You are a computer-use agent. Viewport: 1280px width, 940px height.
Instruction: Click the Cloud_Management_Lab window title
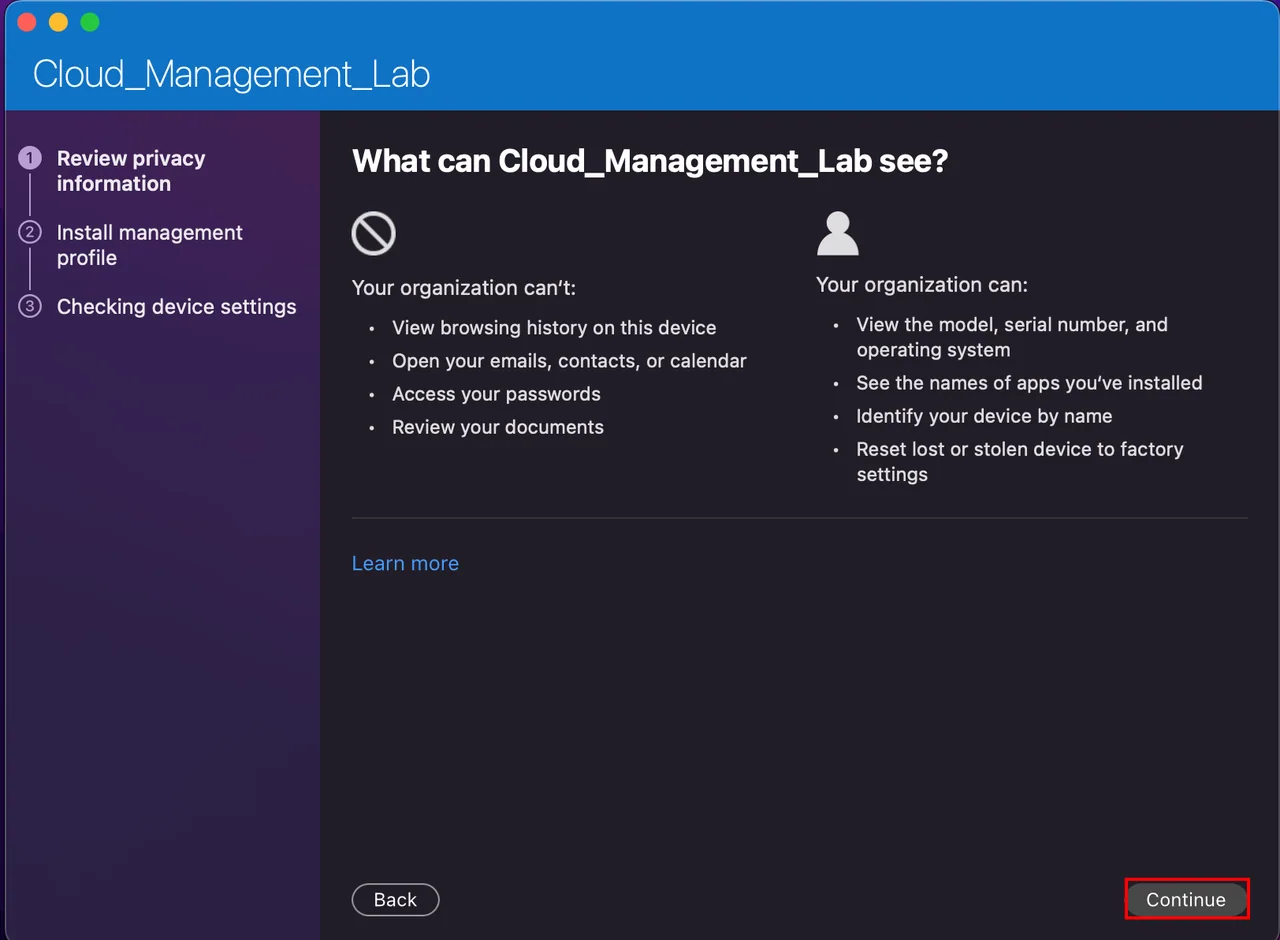232,74
